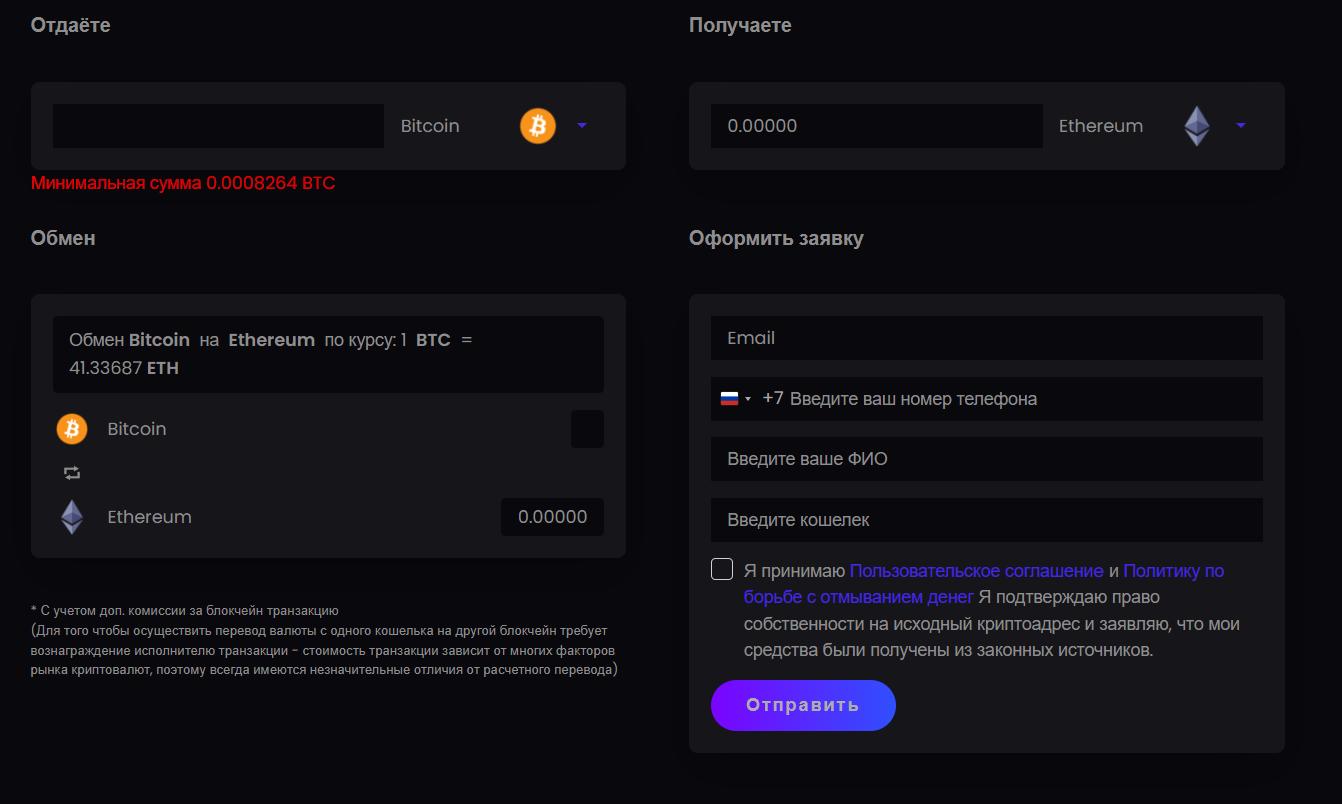The height and width of the screenshot is (804, 1342).
Task: Click the Ethereum 0.00000 value in Обмен panel
Action: [552, 517]
